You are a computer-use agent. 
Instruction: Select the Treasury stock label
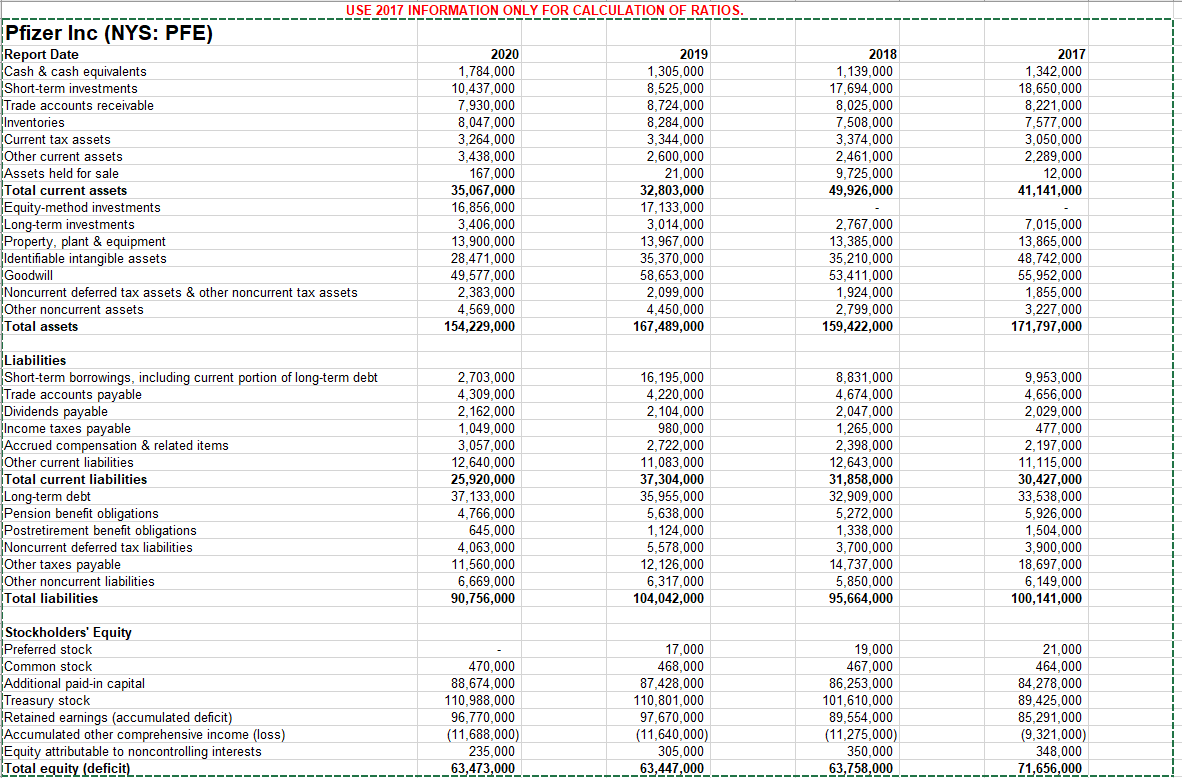click(47, 700)
